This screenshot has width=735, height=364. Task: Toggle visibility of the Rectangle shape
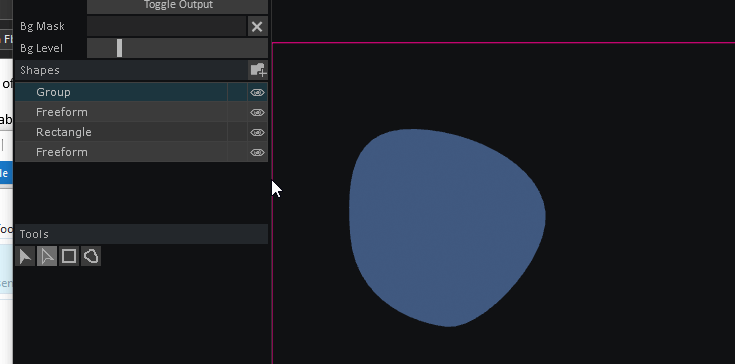[257, 133]
